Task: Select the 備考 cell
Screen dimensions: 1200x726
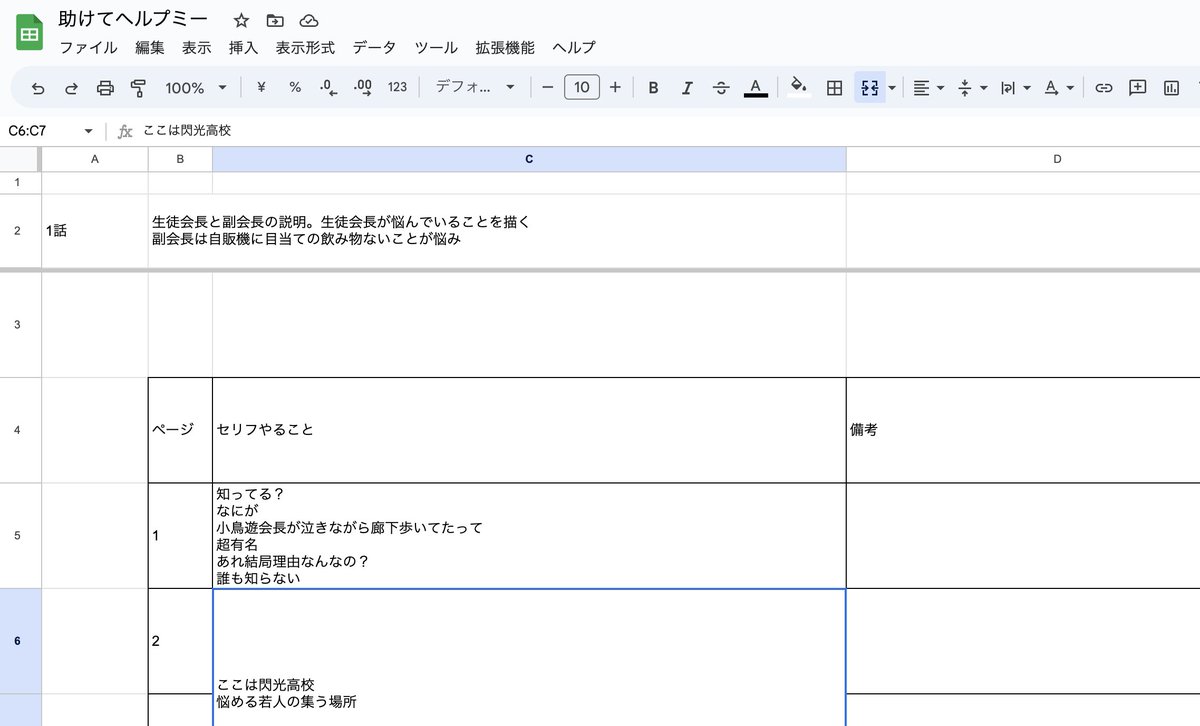Action: 1023,430
